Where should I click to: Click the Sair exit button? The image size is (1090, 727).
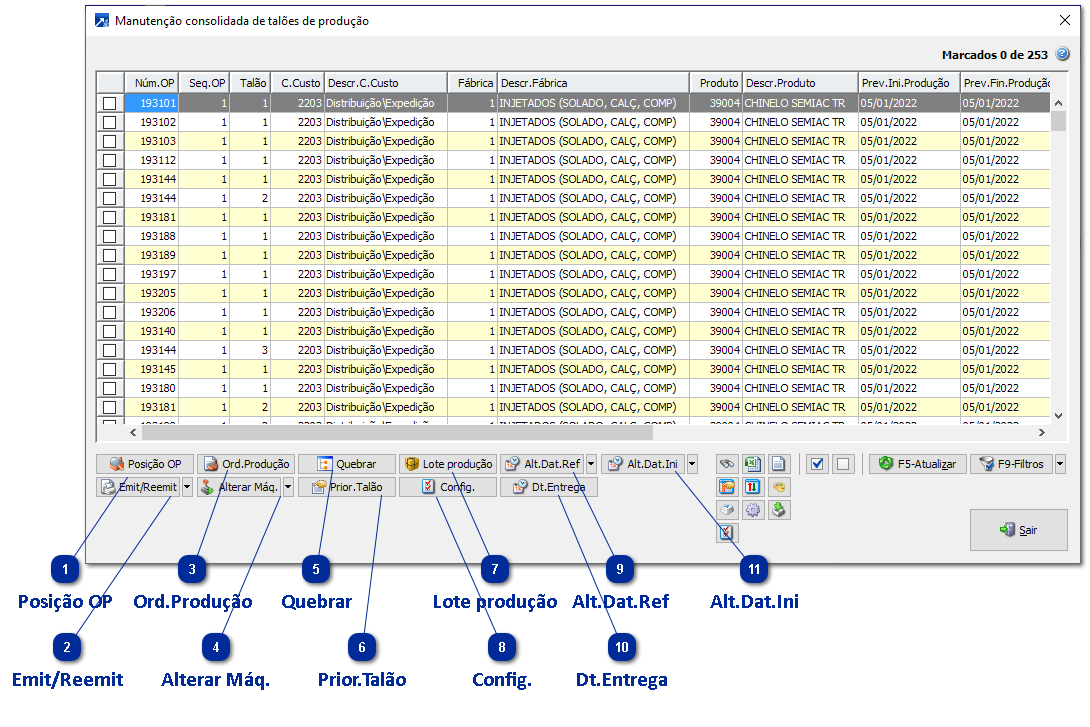point(1018,530)
